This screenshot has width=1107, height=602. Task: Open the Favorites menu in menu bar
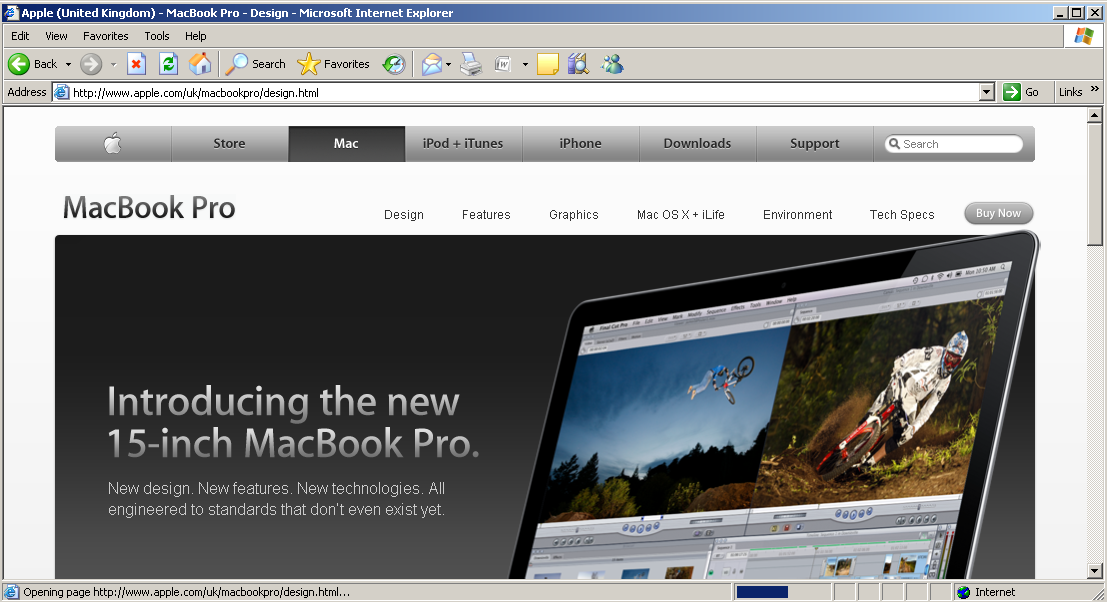[106, 36]
